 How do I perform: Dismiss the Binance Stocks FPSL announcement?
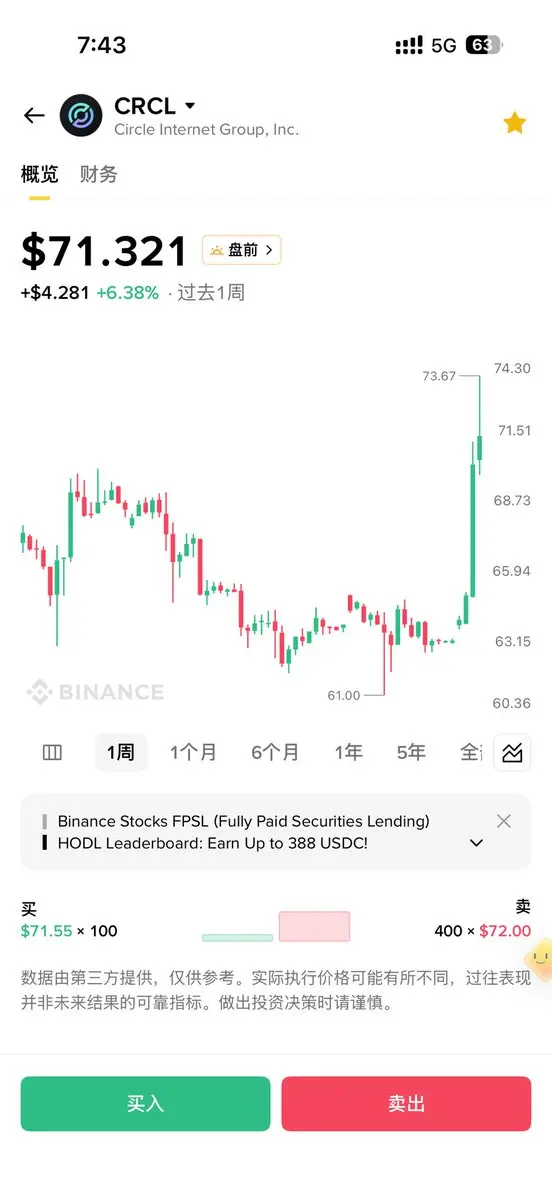tap(504, 821)
